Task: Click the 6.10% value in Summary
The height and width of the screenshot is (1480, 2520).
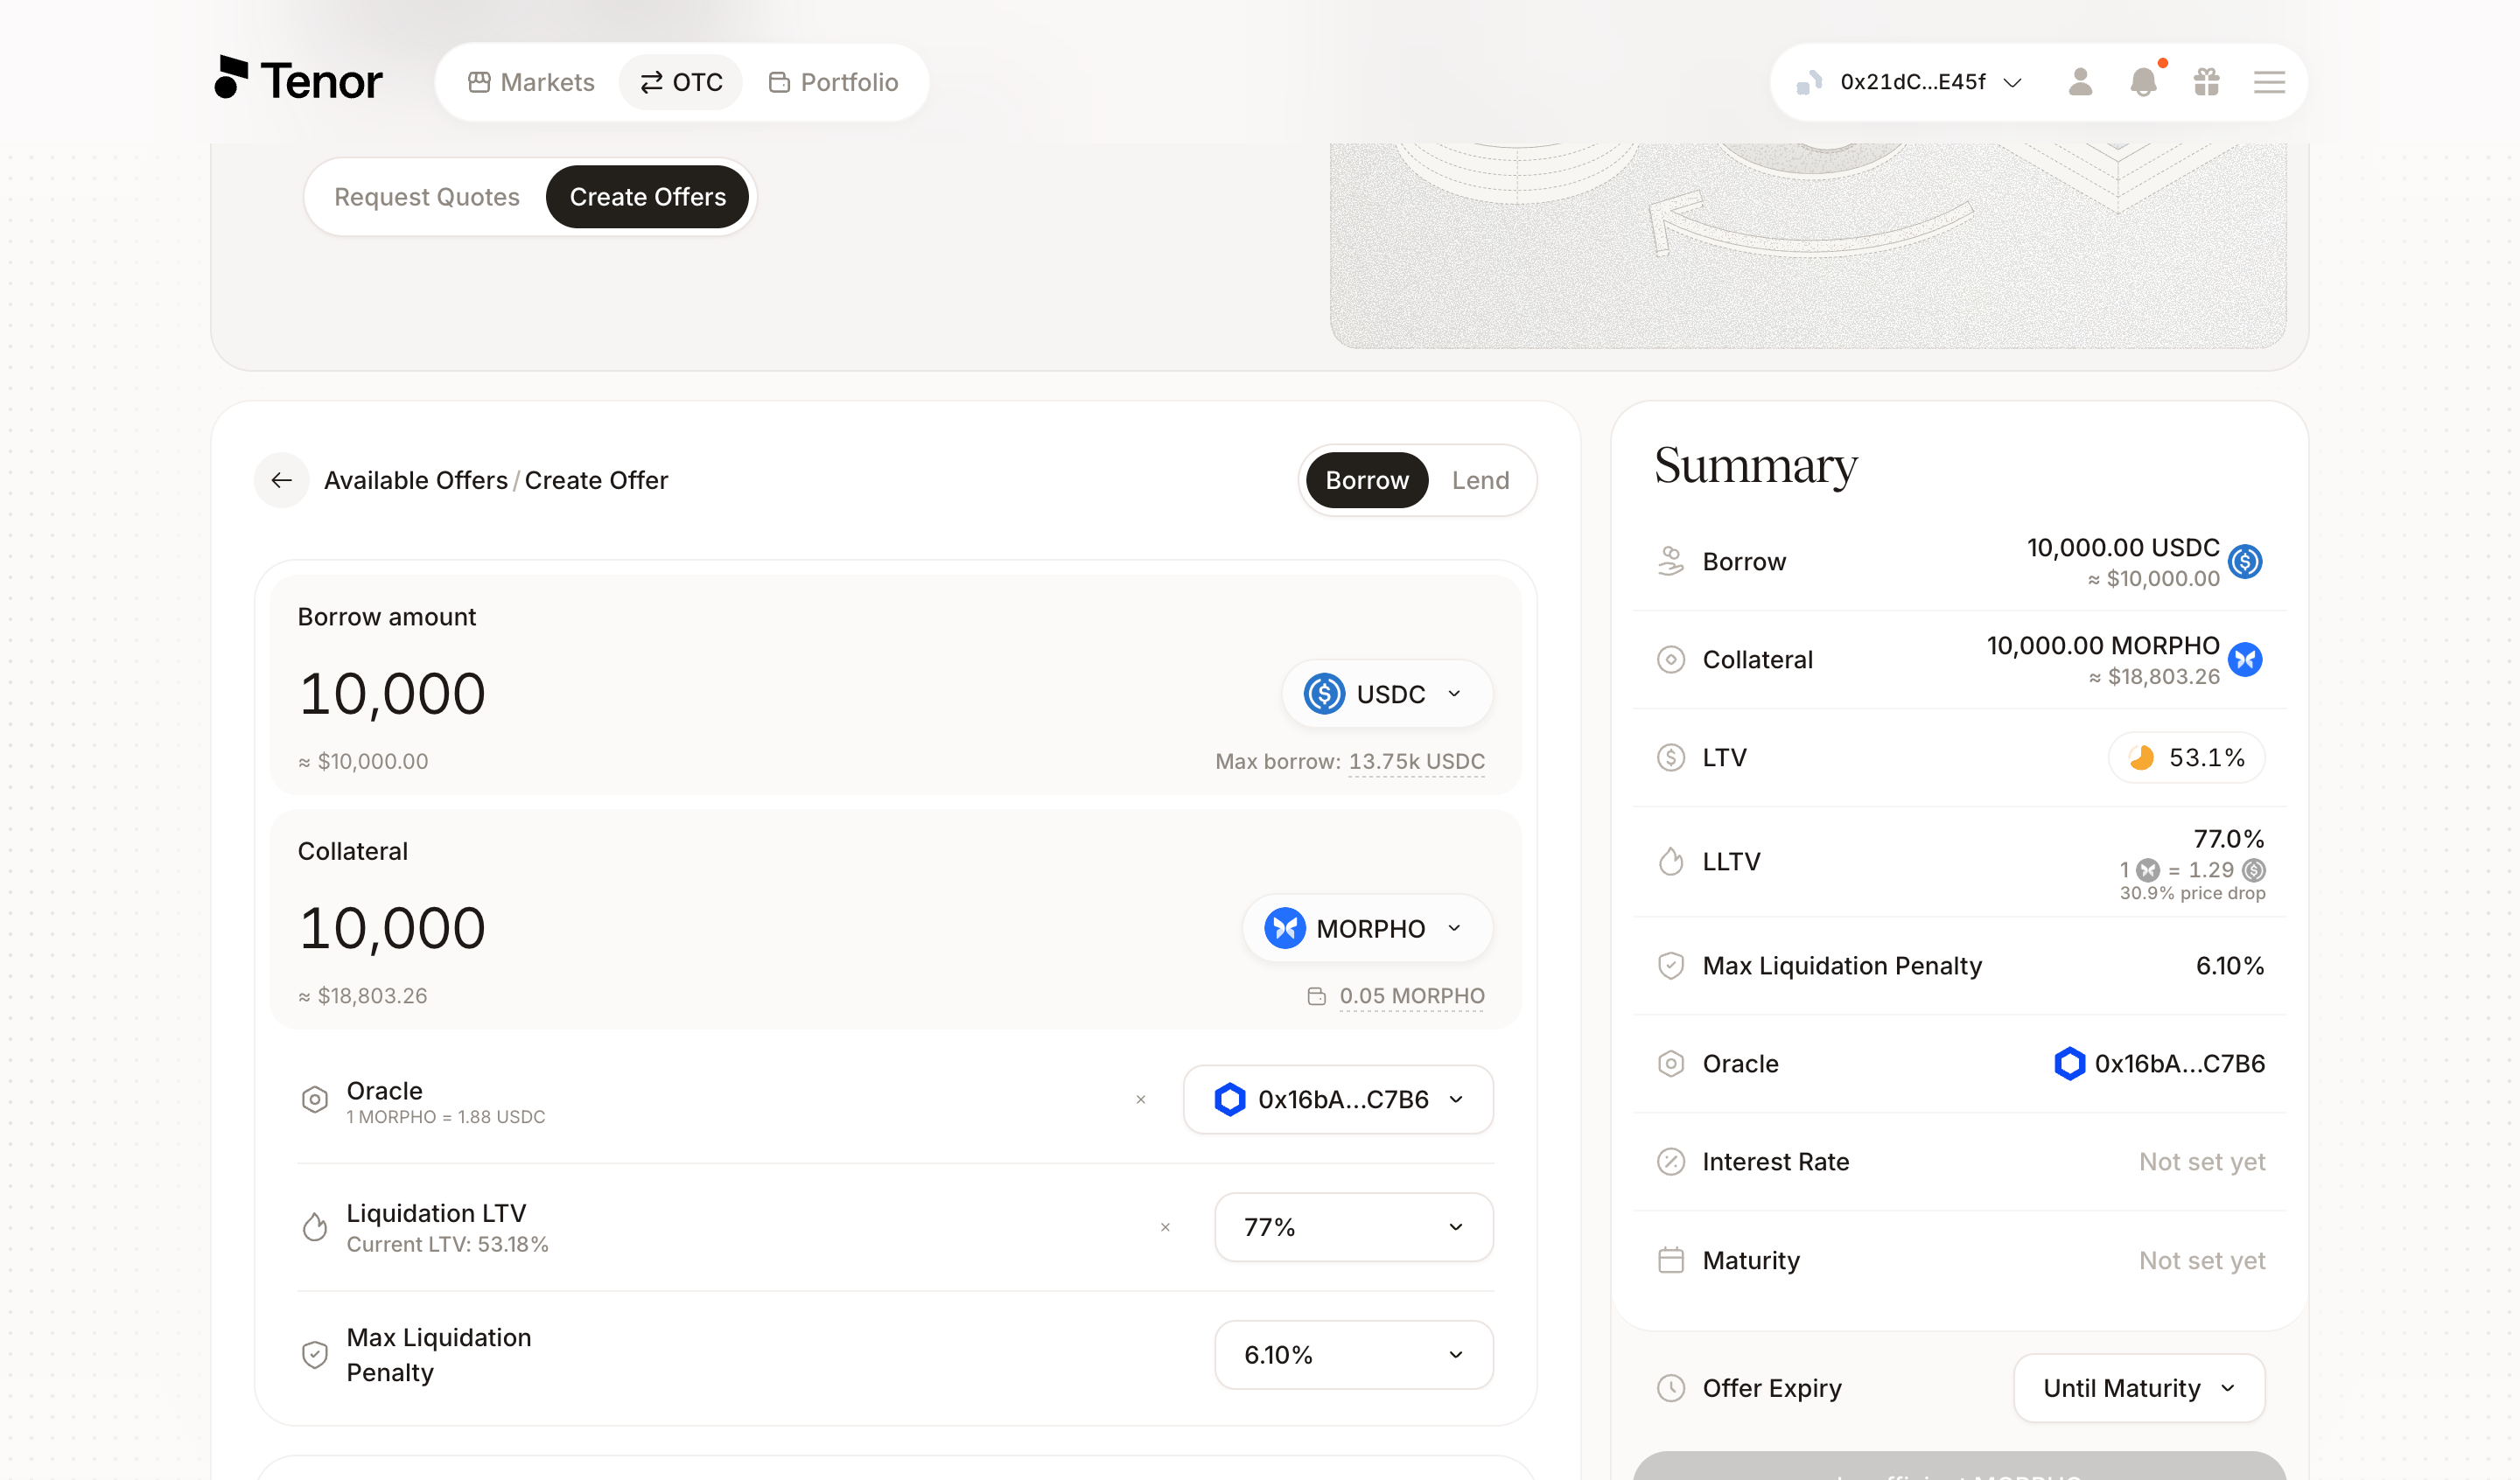Action: 2230,965
